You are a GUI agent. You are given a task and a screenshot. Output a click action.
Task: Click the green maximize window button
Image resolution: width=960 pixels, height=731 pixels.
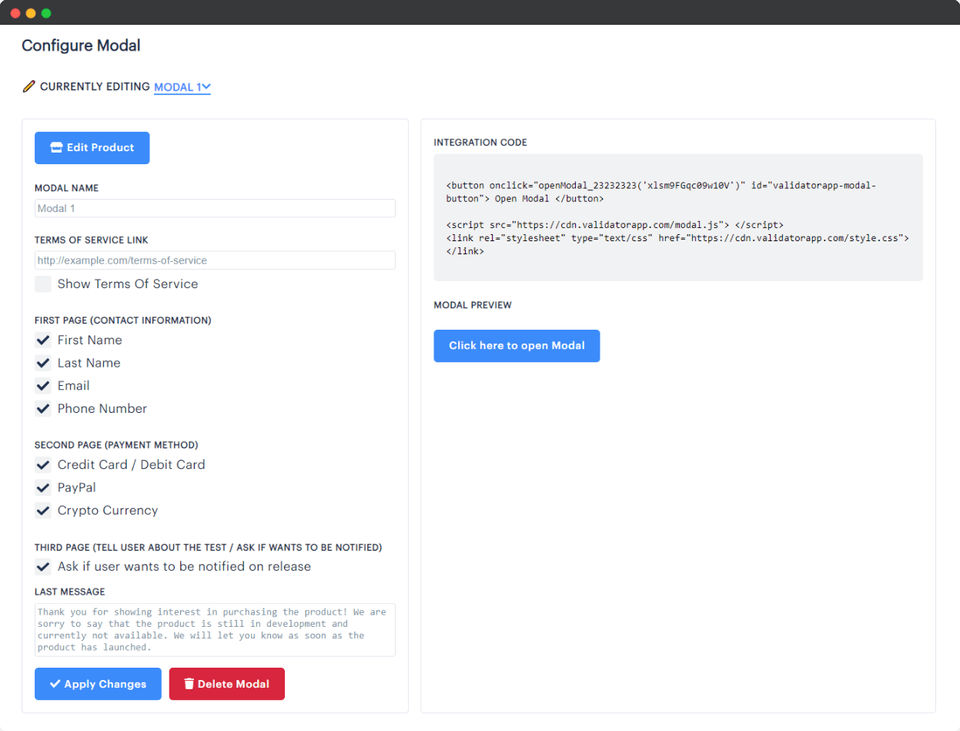pos(46,13)
